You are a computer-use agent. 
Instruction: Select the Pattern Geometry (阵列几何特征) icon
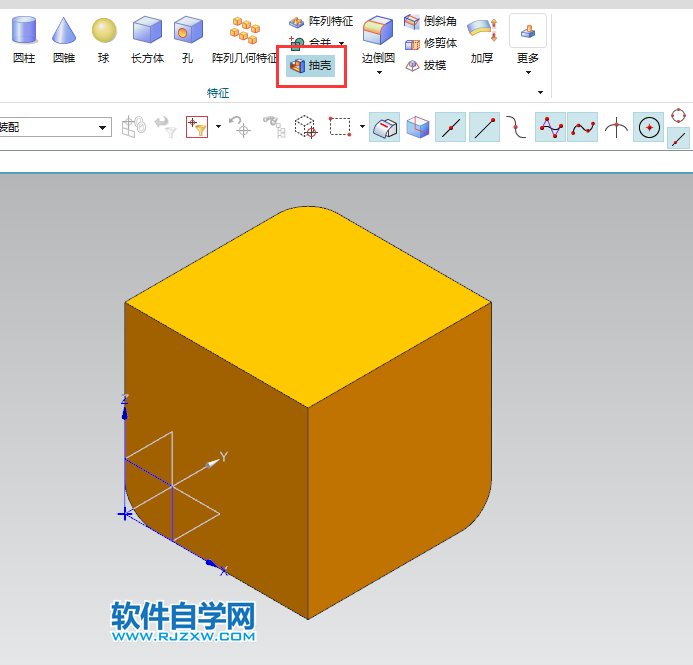(x=244, y=39)
